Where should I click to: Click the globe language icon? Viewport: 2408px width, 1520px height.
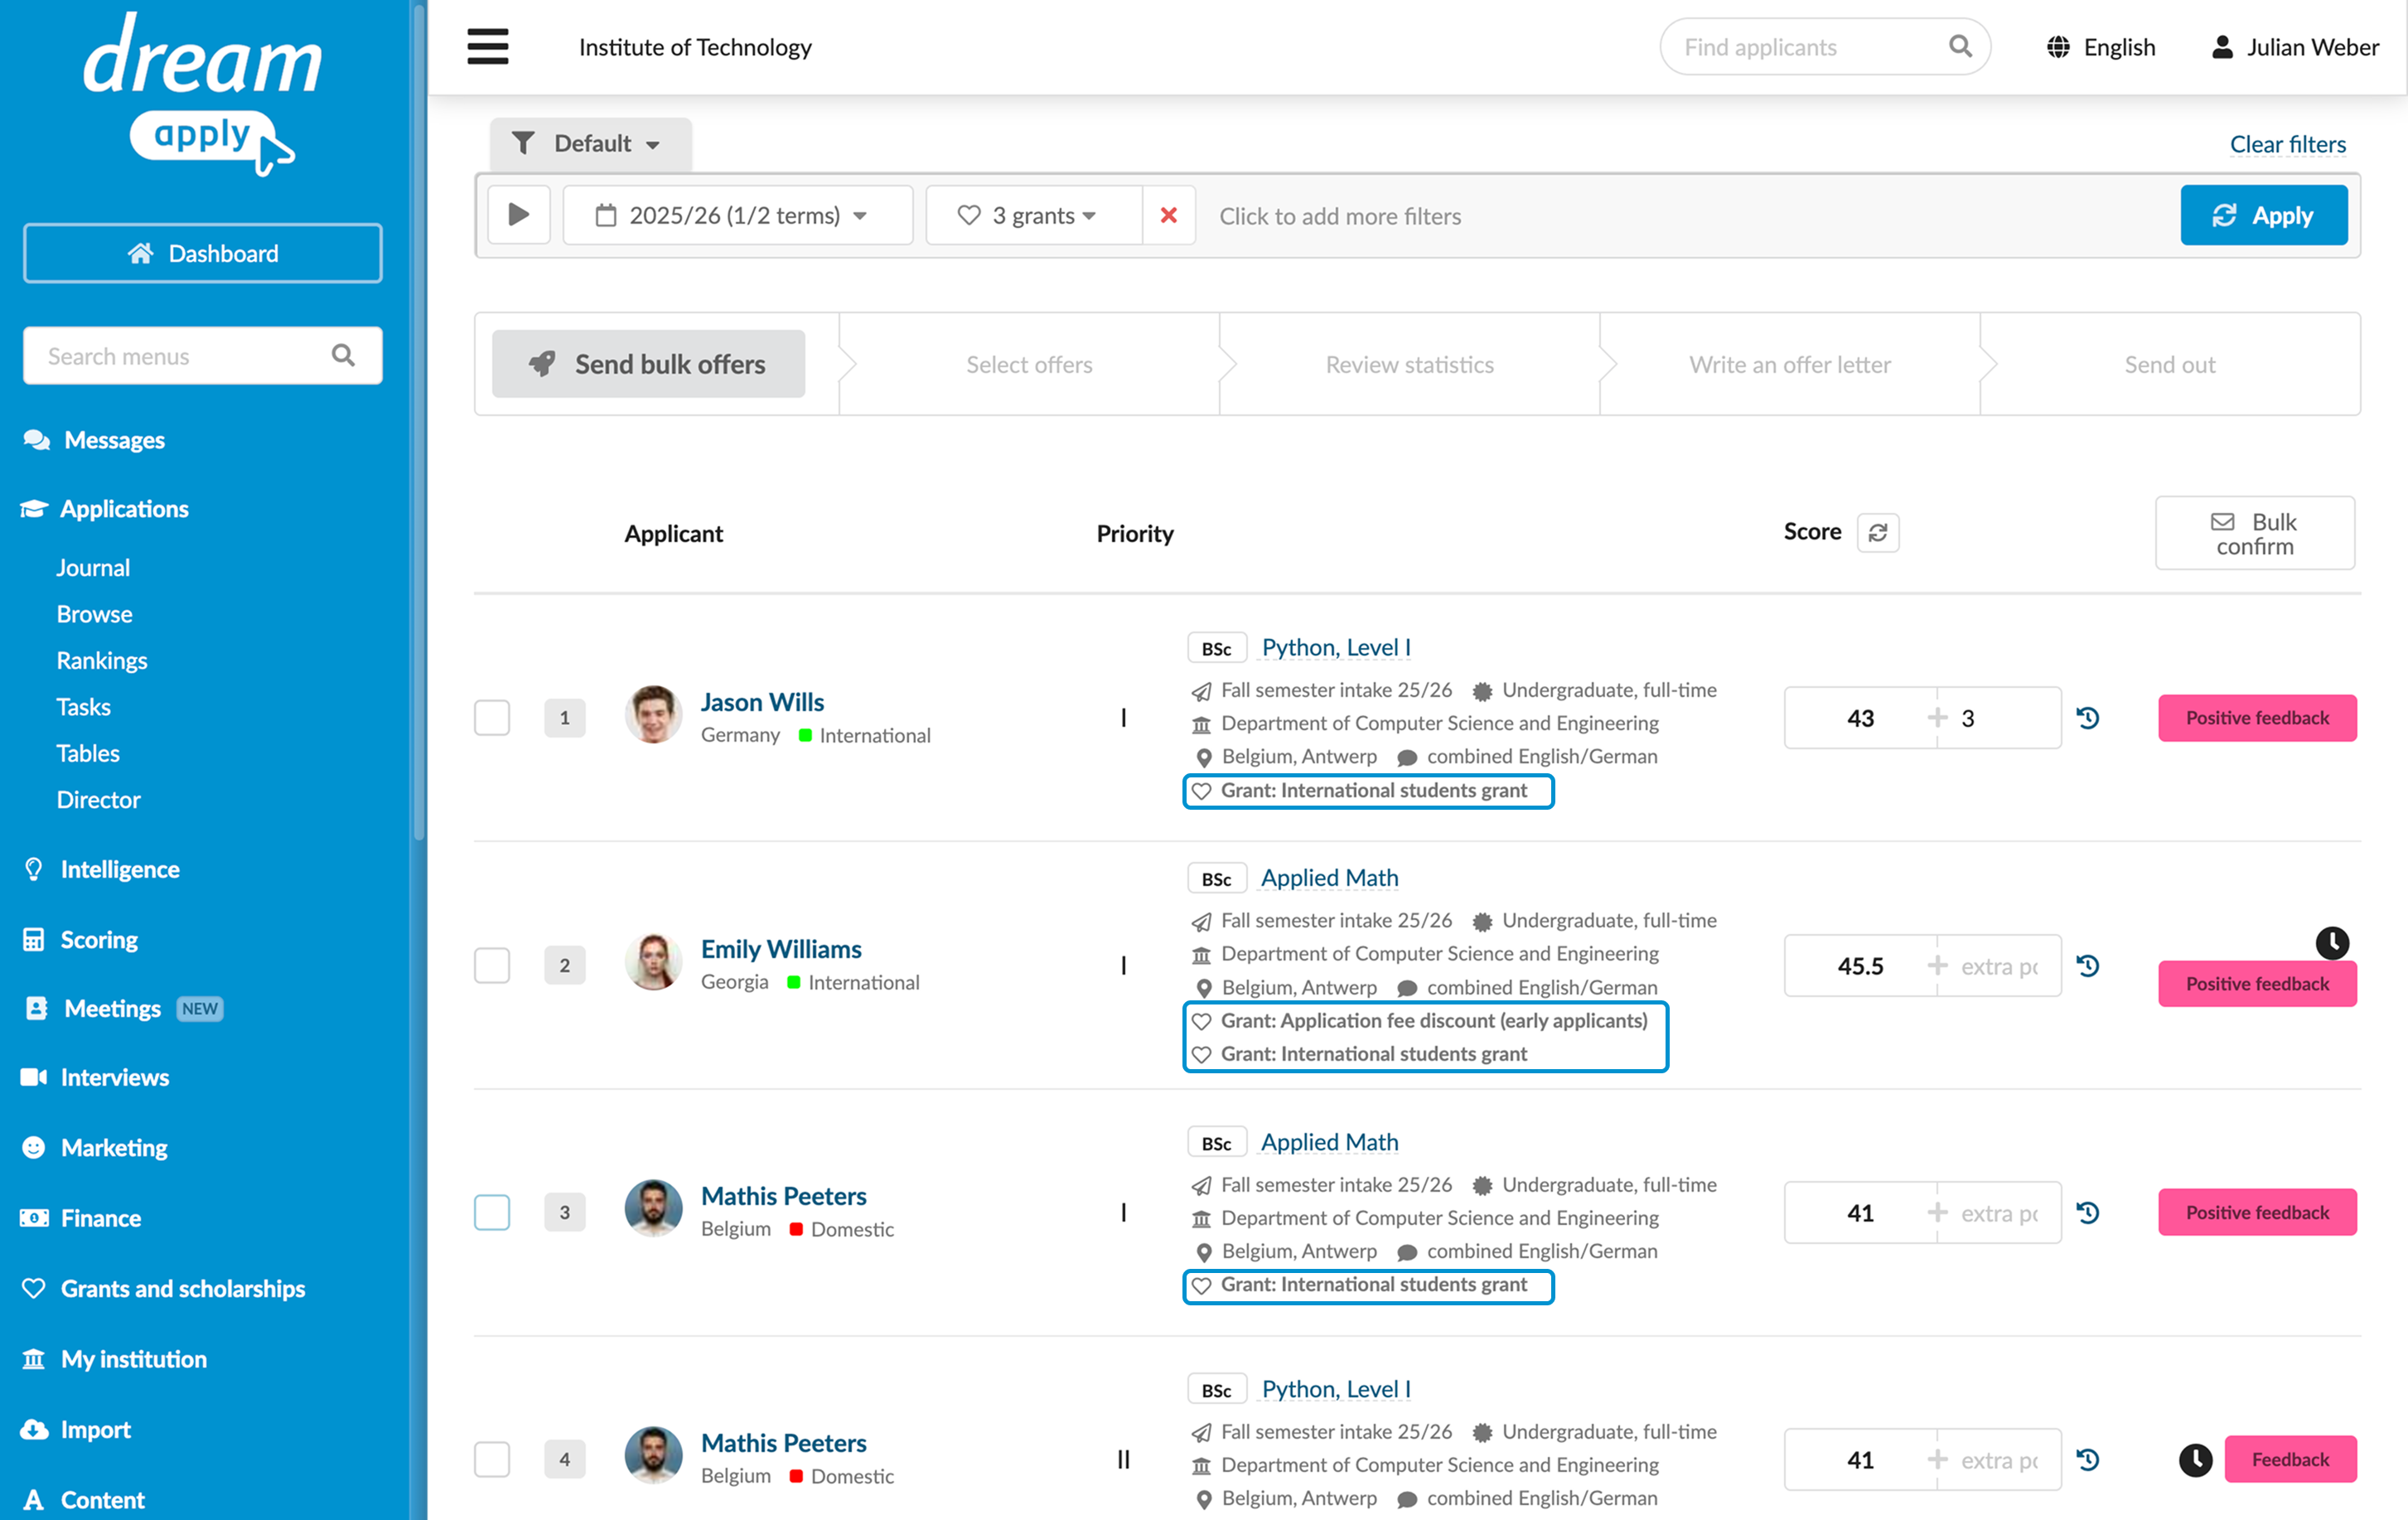[x=2058, y=47]
